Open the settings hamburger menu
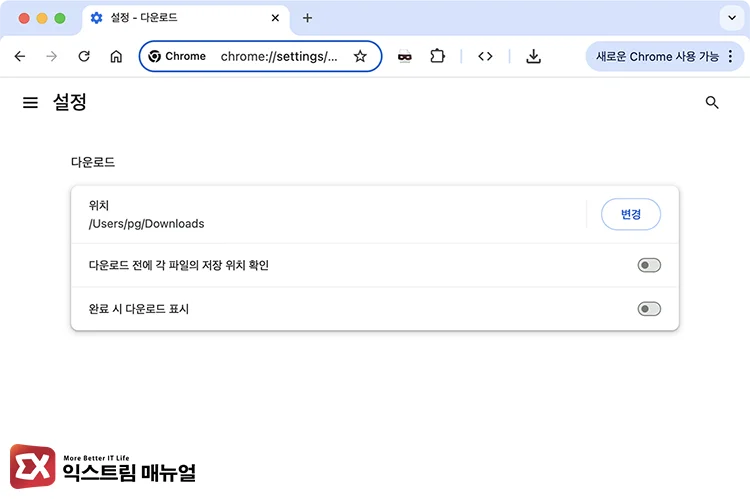 click(30, 102)
